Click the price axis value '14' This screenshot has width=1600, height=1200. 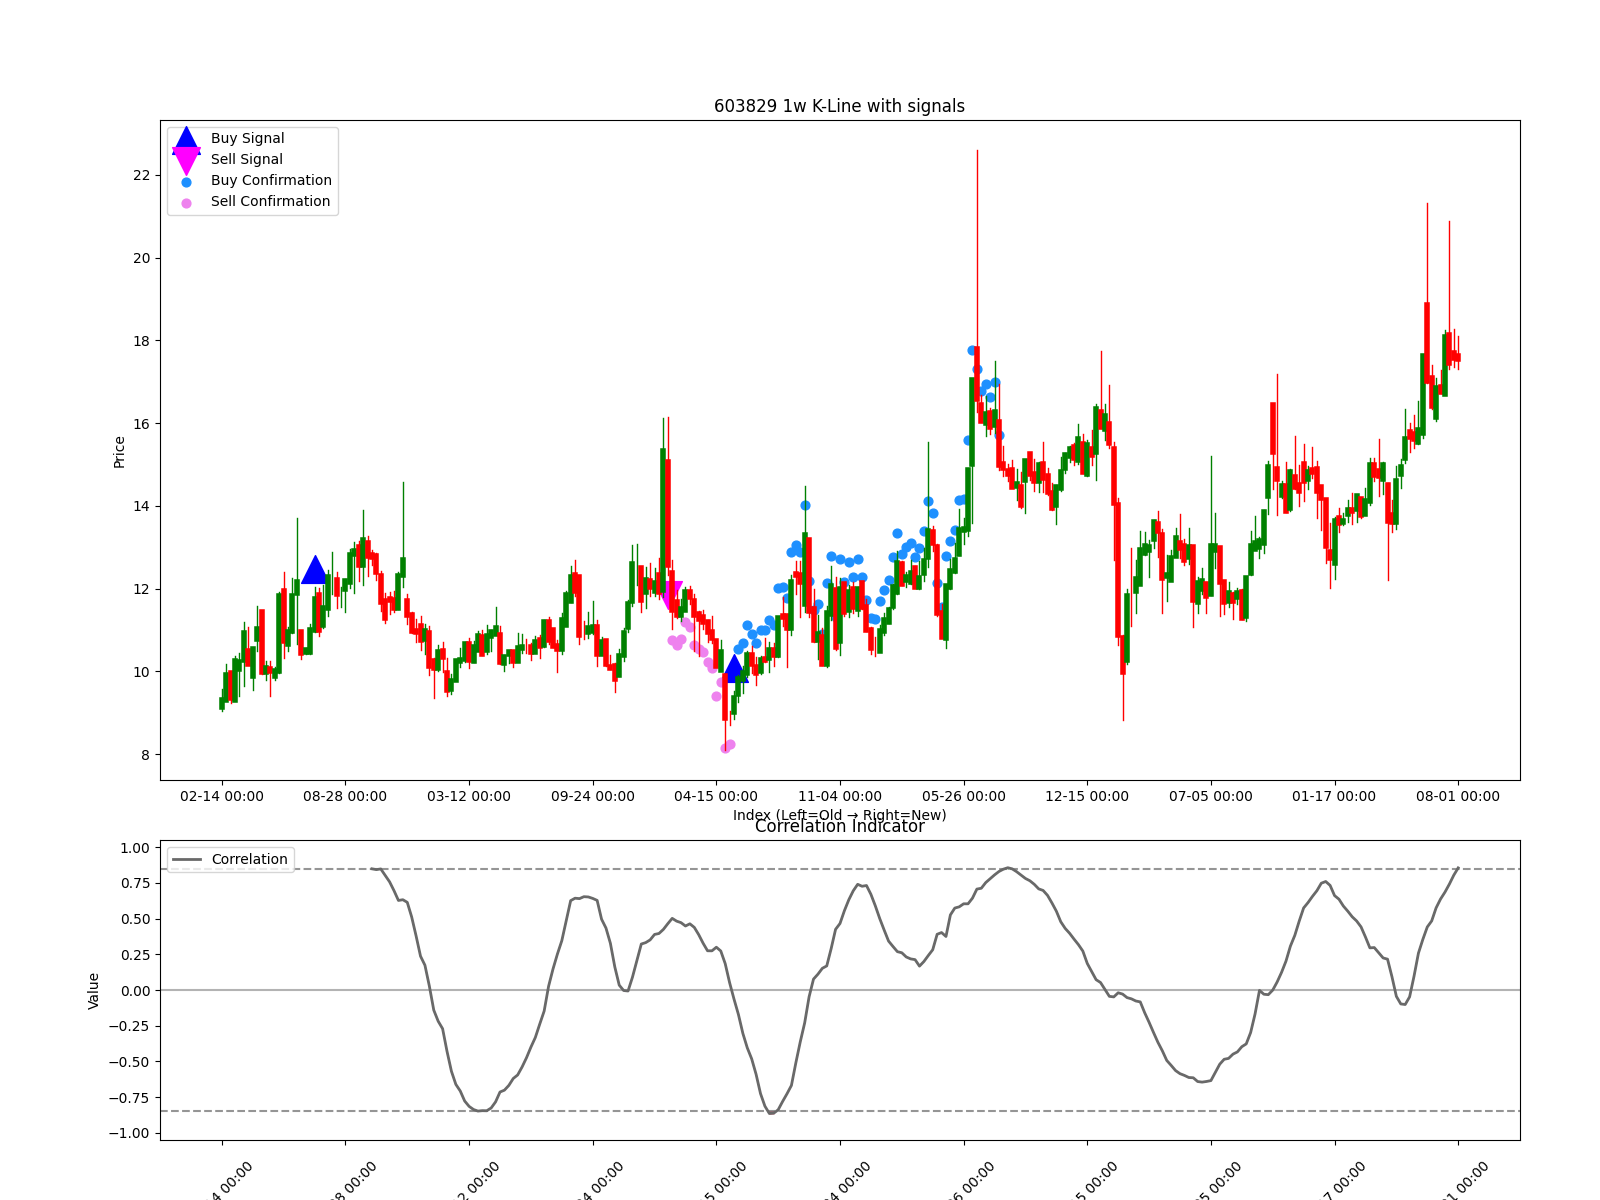(x=141, y=506)
